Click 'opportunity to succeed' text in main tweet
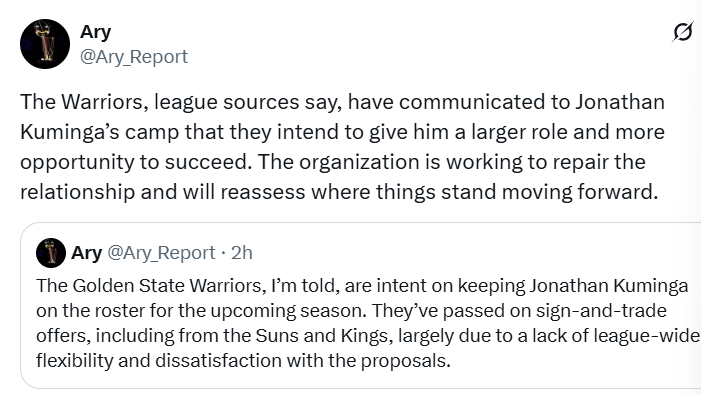Viewport: 701px width, 395px height. click(x=134, y=162)
